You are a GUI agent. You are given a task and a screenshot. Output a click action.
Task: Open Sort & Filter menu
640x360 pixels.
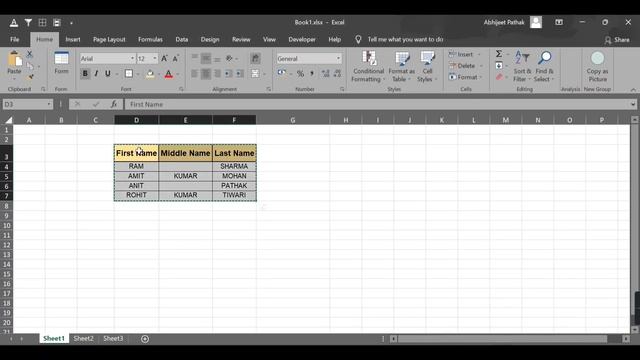[x=522, y=67]
